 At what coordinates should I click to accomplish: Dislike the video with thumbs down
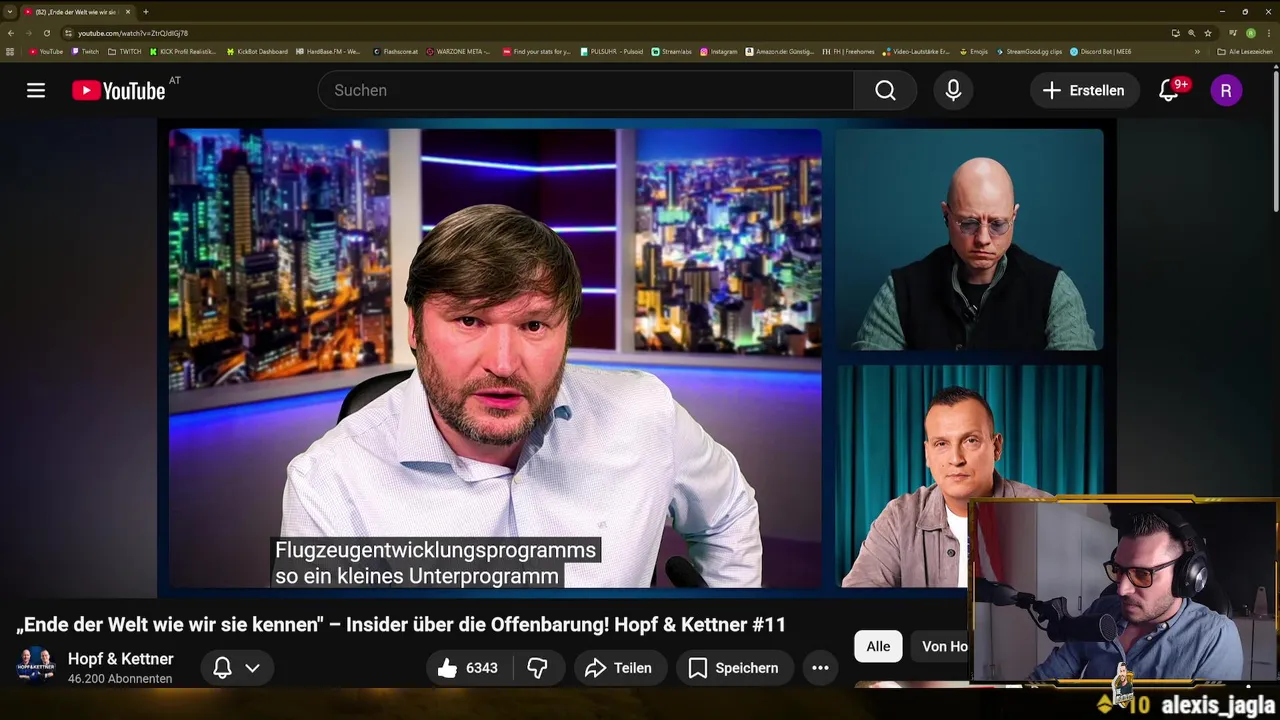pos(538,668)
